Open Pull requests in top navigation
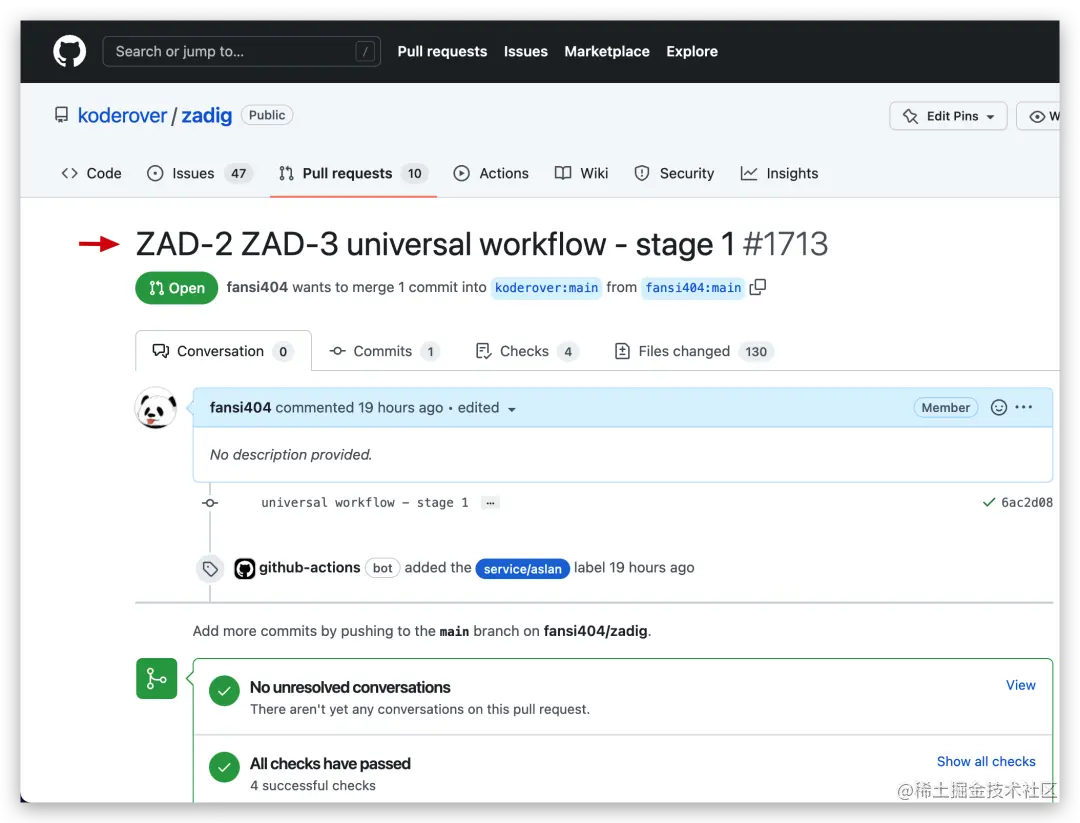The image size is (1080, 823). click(442, 52)
